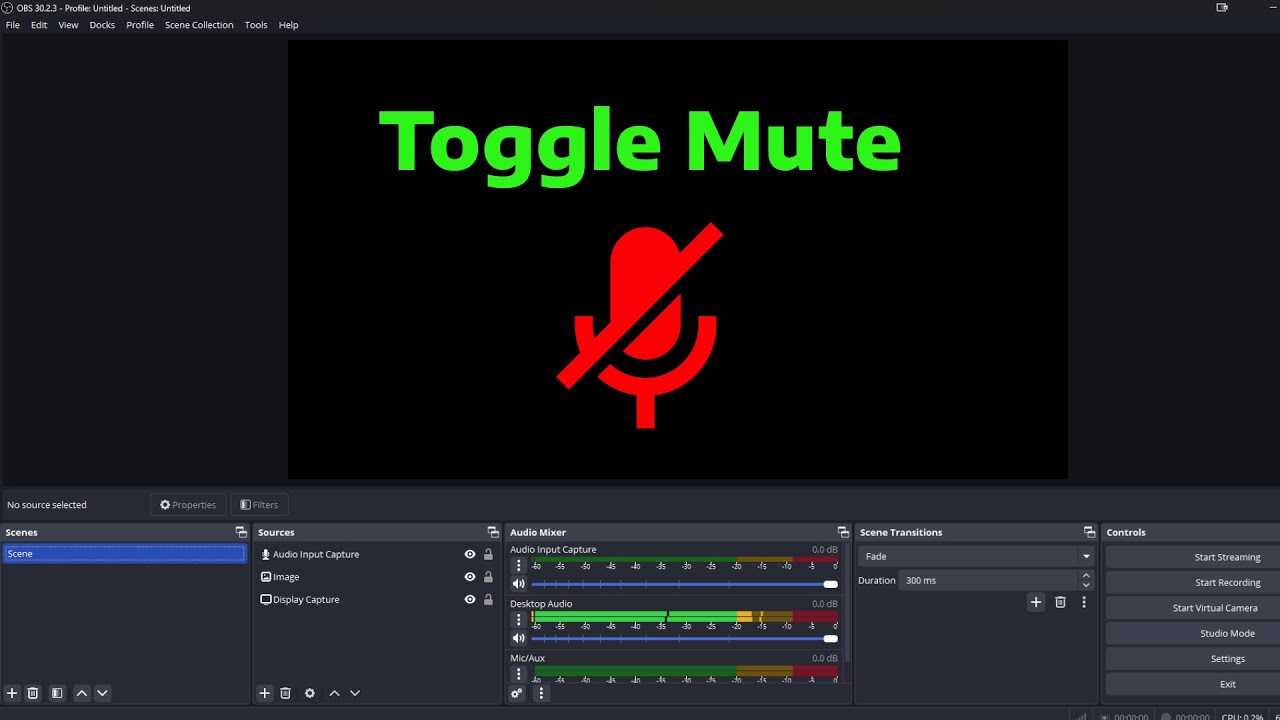Screen dimensions: 1280x720
Task: Open source Properties button in toolbar
Action: click(188, 505)
